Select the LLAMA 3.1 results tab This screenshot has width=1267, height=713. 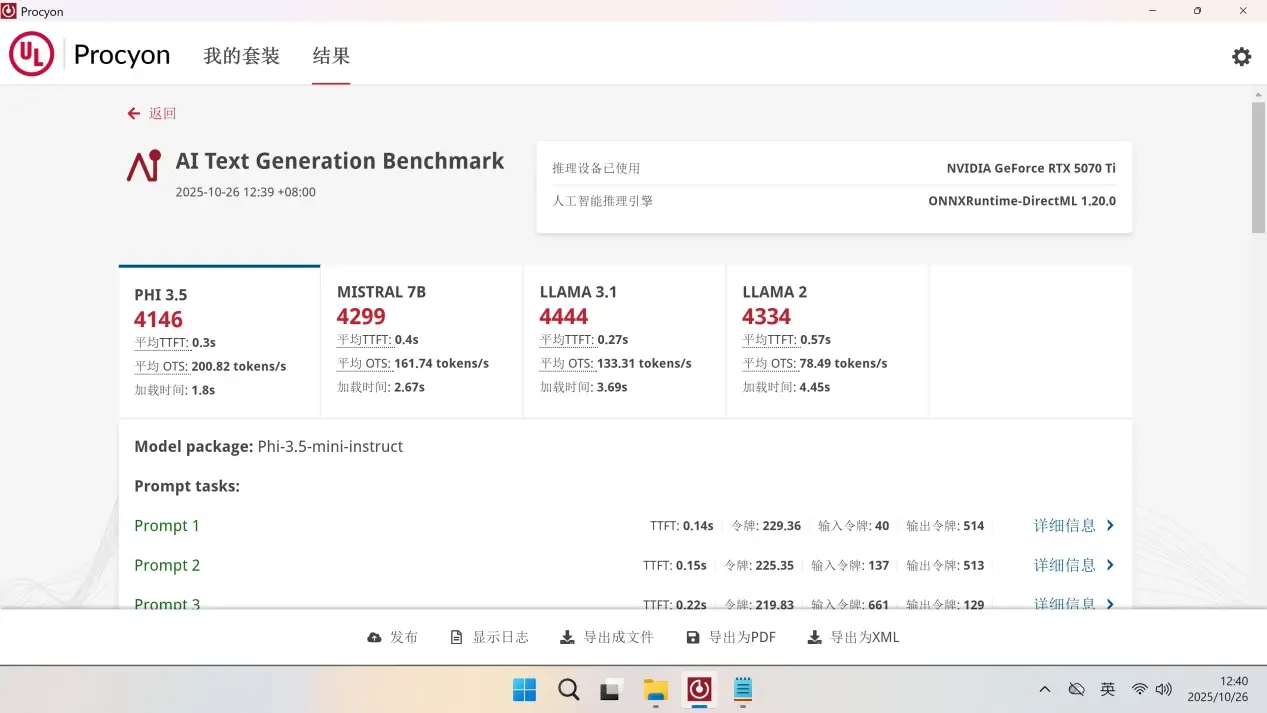(625, 341)
